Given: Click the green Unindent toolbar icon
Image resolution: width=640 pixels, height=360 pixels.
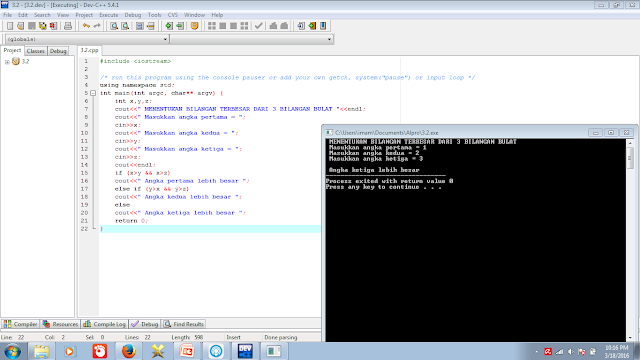Looking at the screenshot, I should 180,26.
